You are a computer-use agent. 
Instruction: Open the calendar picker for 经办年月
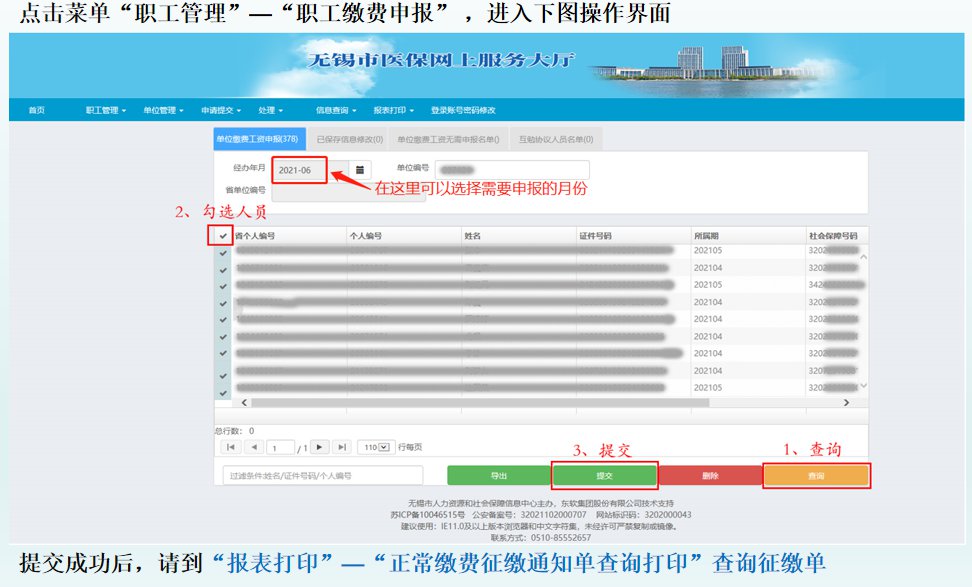click(359, 170)
